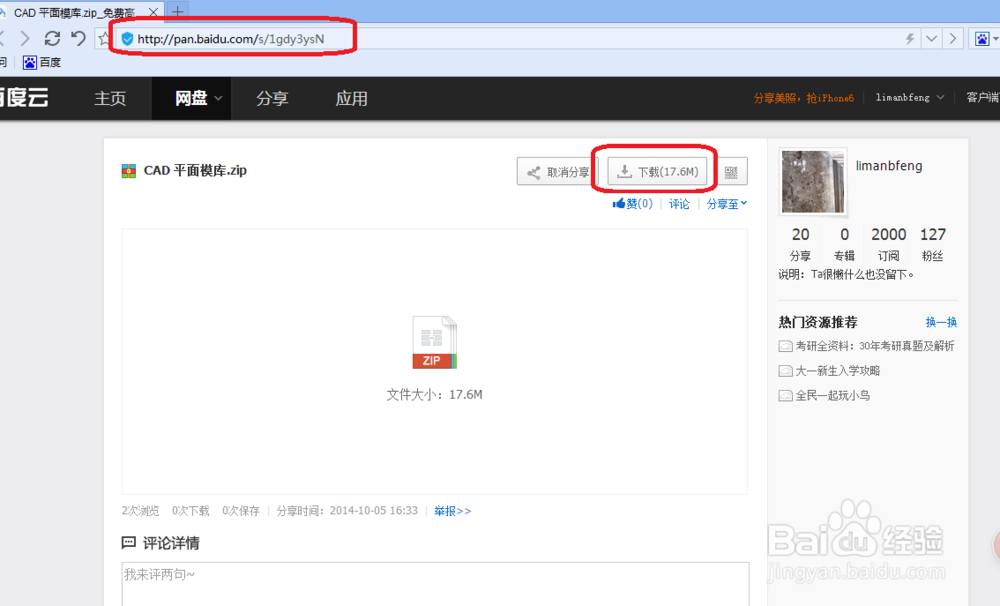Click the large ZIP file preview icon
This screenshot has width=1000, height=606.
pyautogui.click(x=434, y=342)
